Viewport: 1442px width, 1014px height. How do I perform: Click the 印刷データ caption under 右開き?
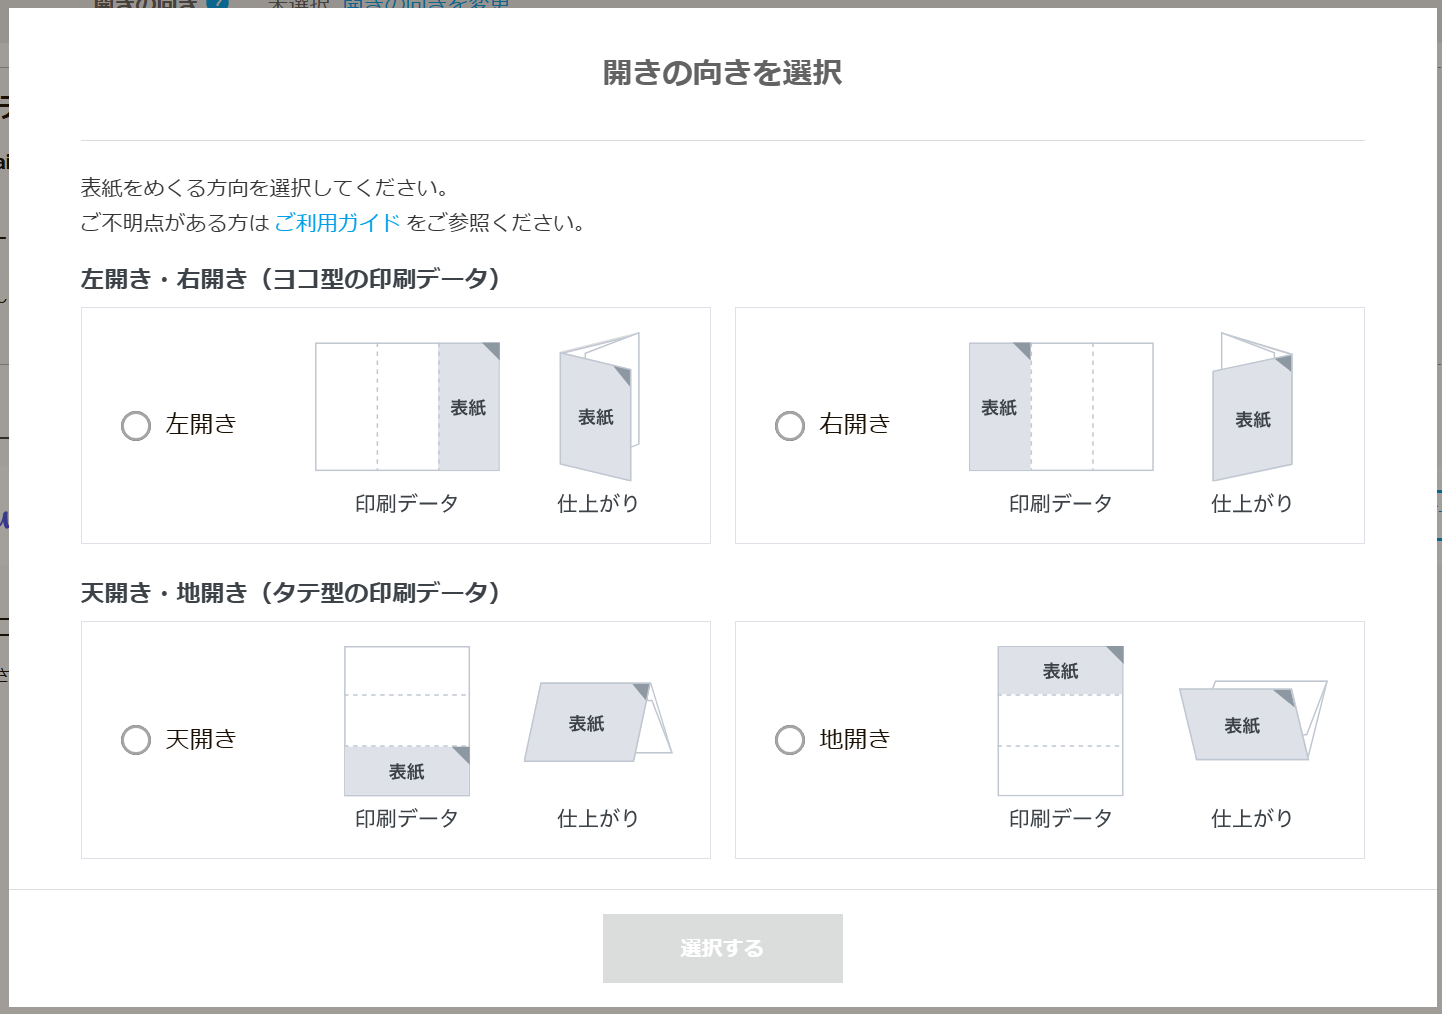click(x=1061, y=504)
